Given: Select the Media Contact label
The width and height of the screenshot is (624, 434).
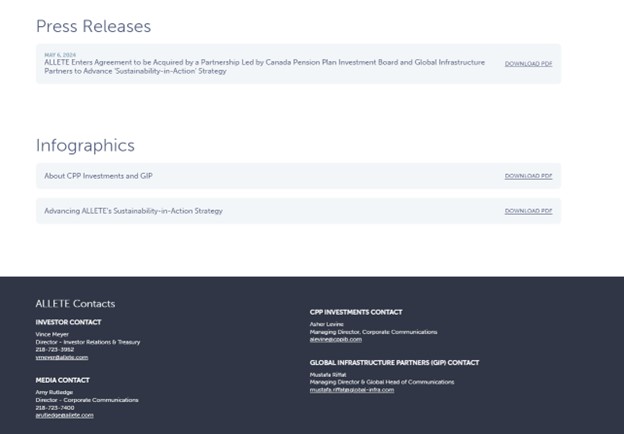Looking at the screenshot, I should (x=62, y=380).
